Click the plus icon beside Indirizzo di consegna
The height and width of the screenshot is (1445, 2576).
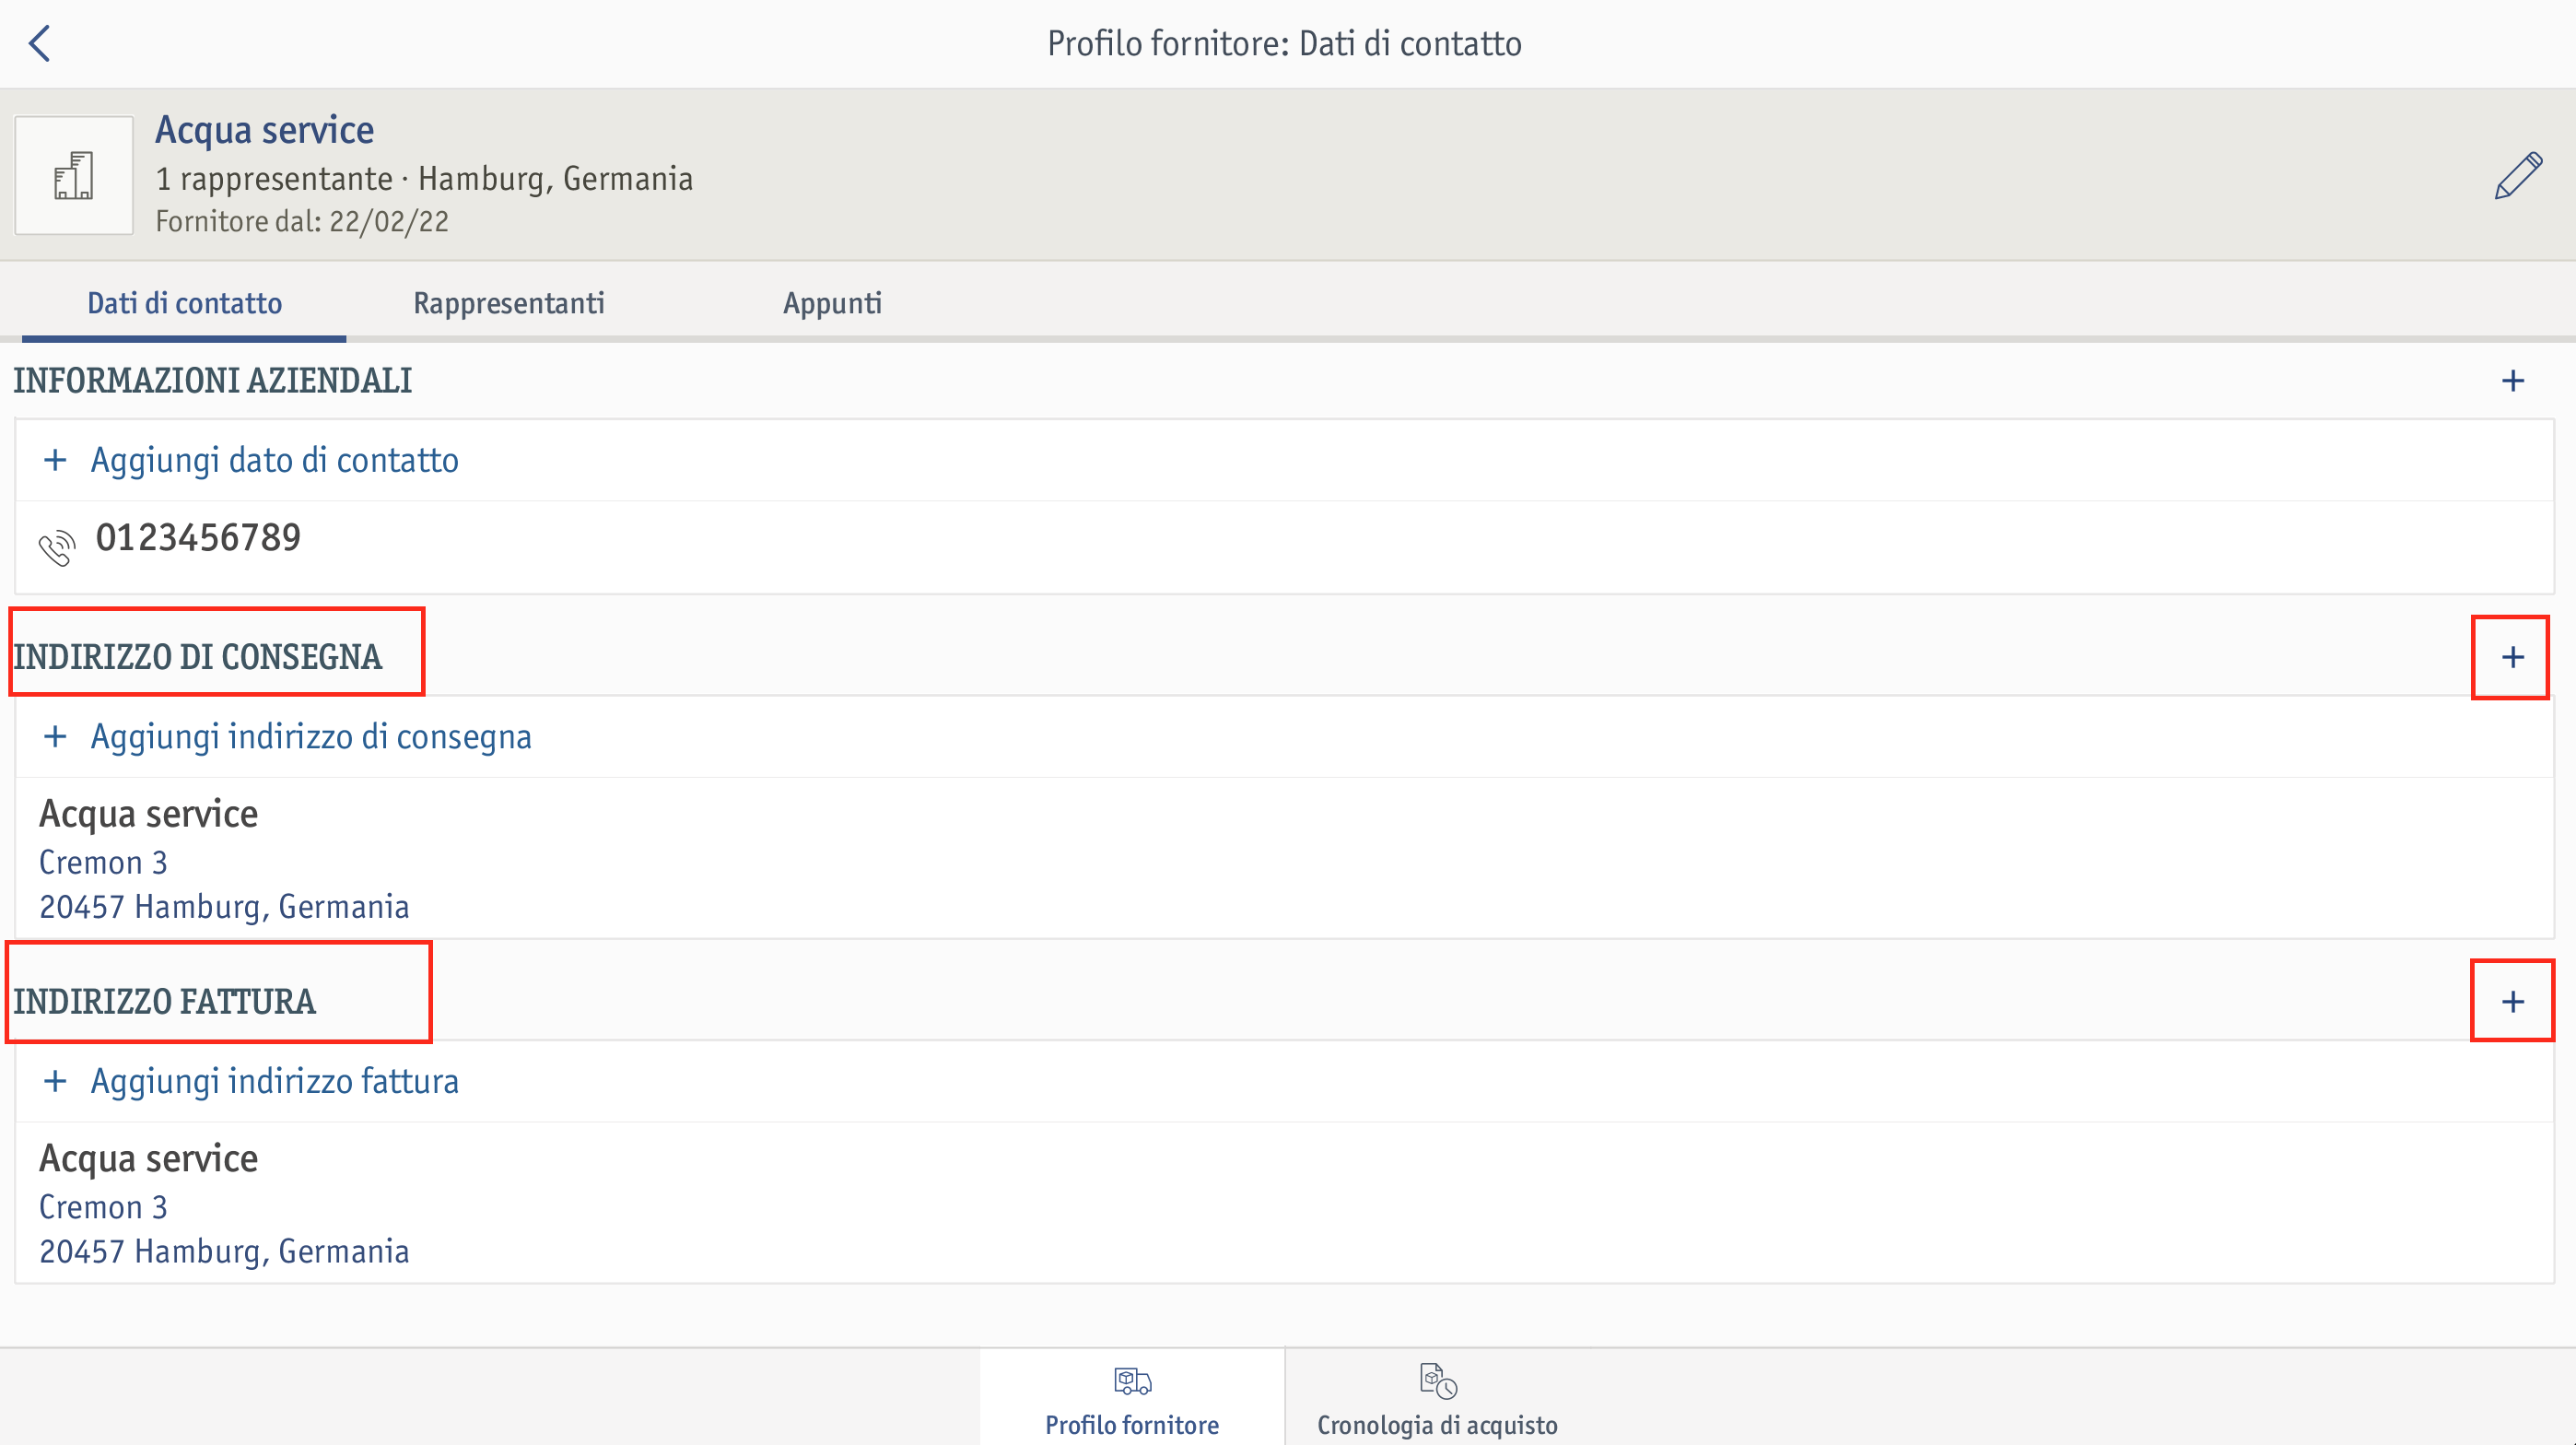[2513, 657]
